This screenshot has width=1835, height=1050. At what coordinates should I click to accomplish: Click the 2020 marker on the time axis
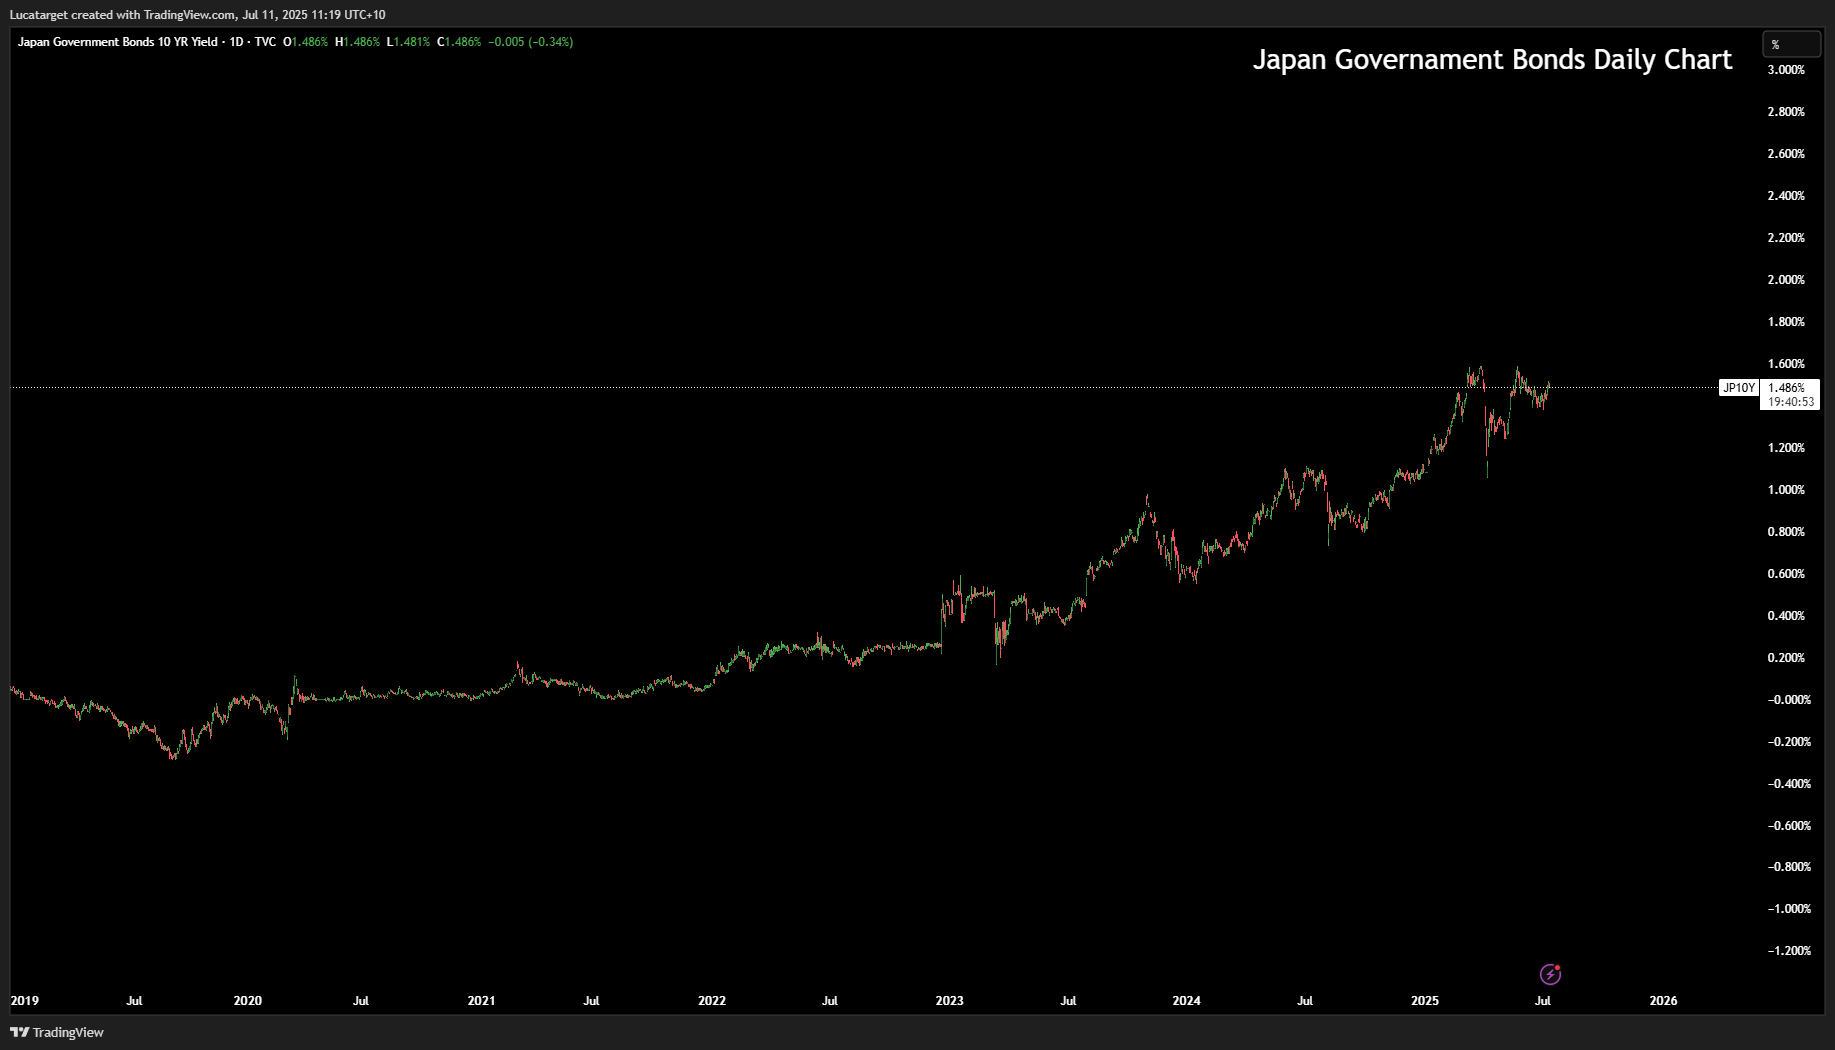tap(247, 1000)
